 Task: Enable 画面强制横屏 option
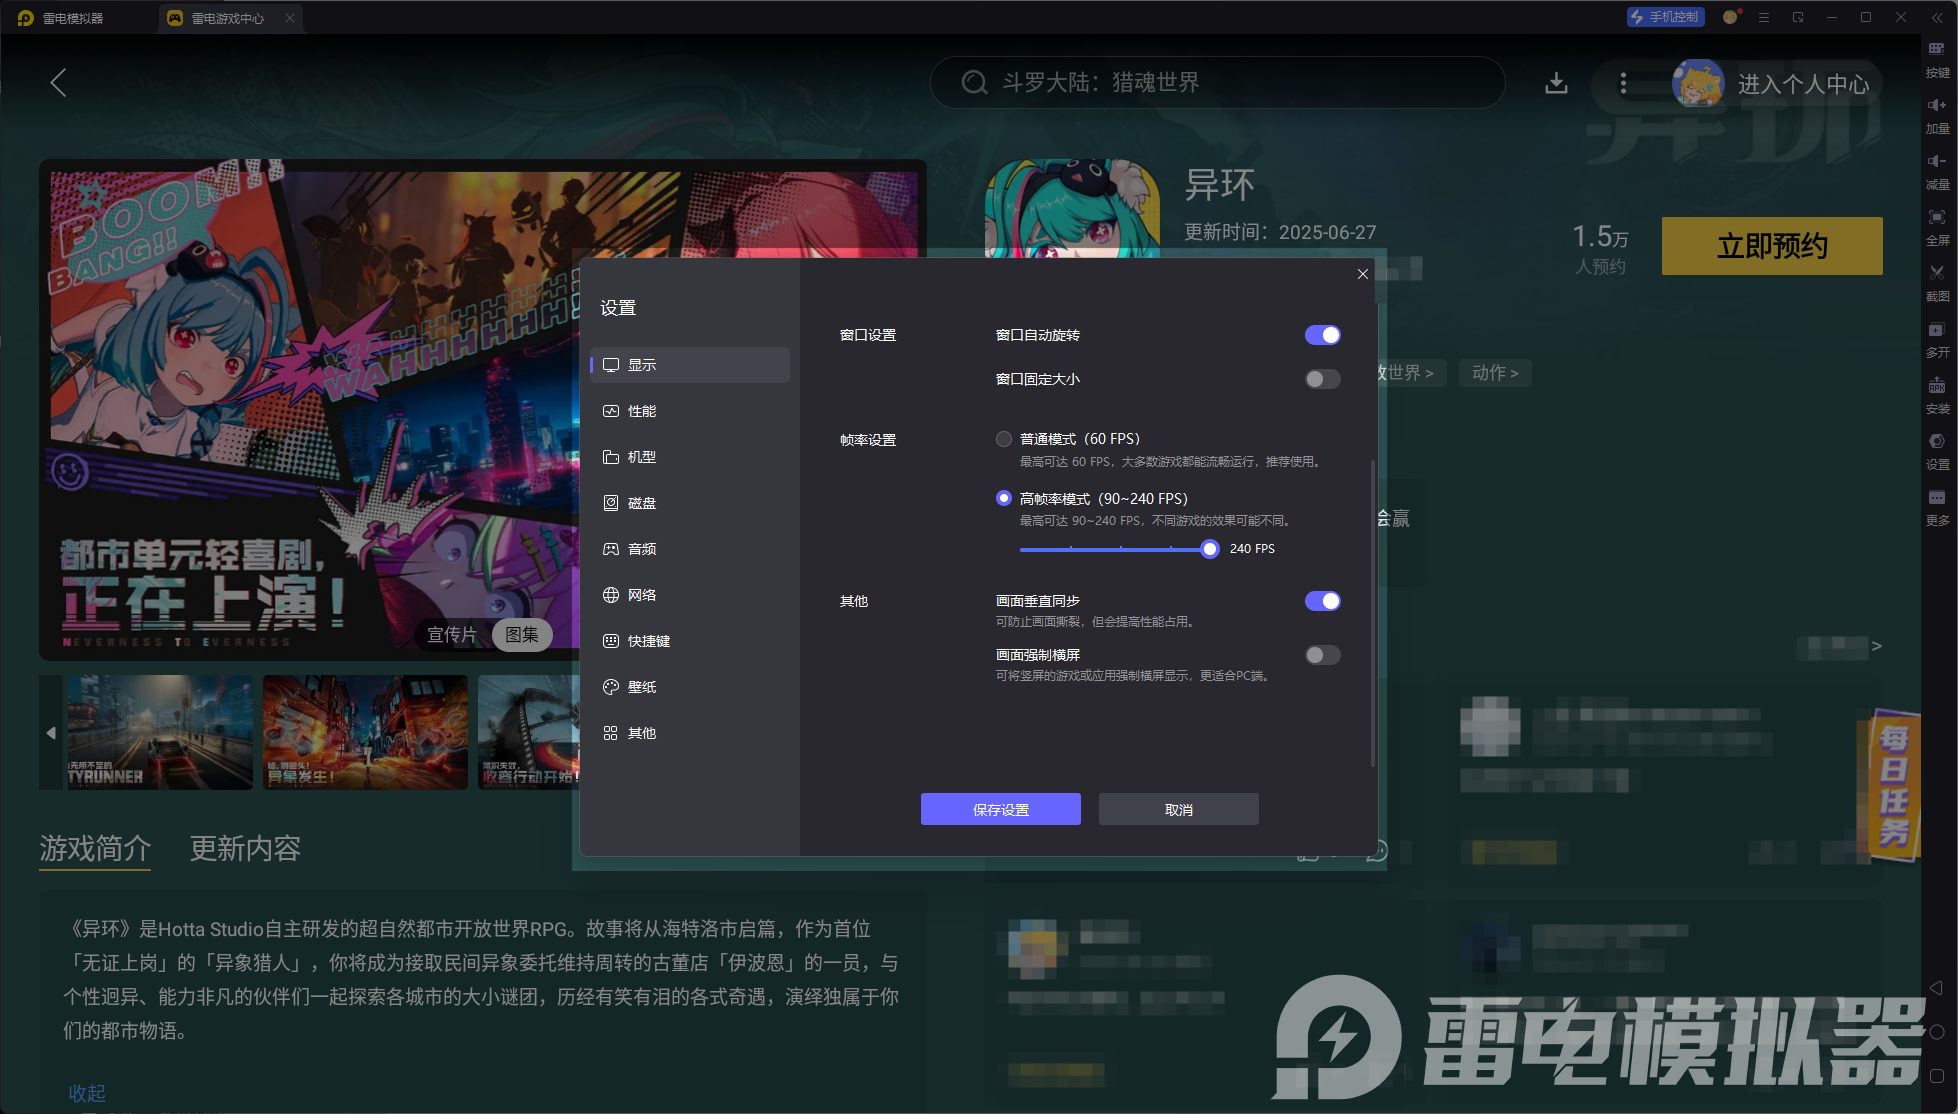[1322, 655]
